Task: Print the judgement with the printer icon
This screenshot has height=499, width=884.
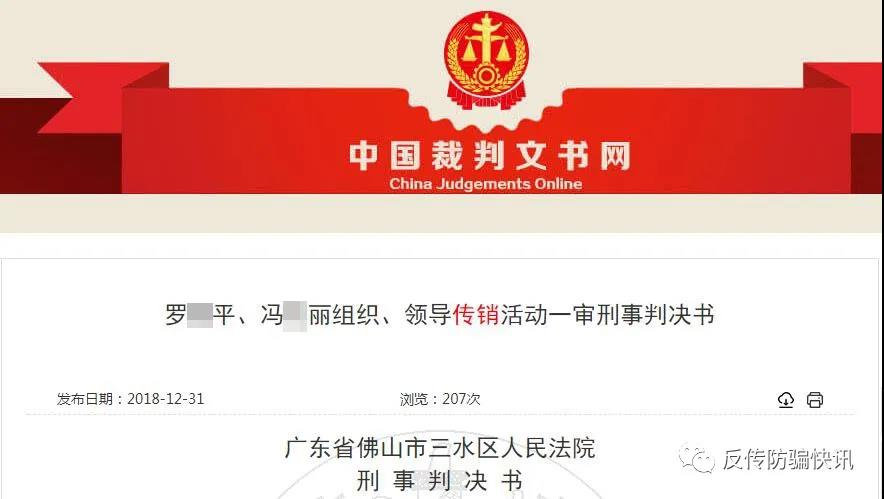Action: tap(815, 400)
